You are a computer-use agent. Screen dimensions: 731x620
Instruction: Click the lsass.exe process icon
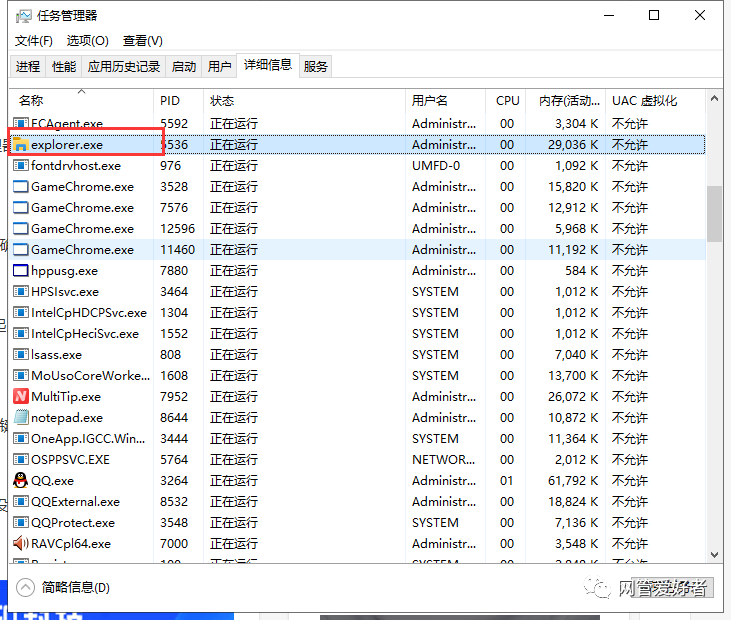20,354
